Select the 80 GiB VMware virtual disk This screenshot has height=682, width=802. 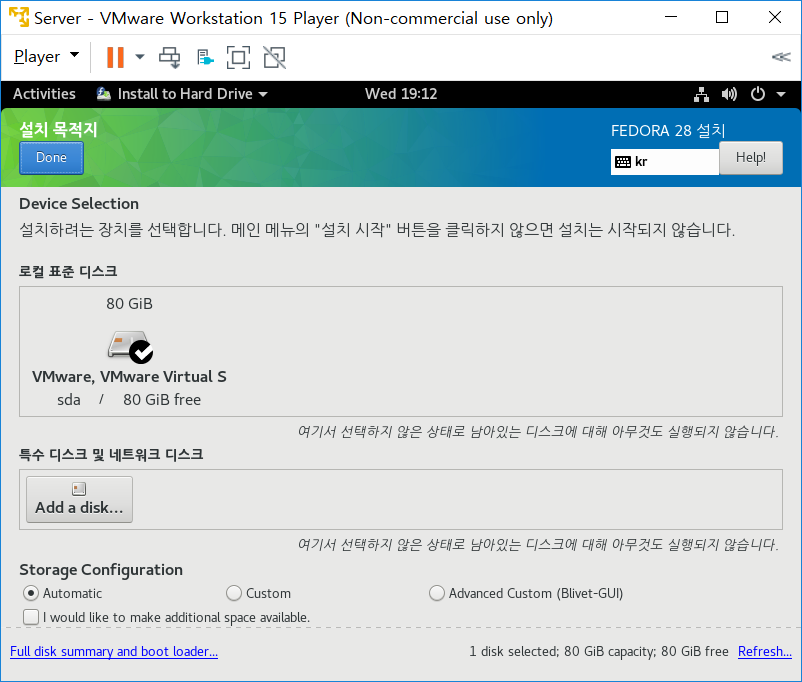(x=129, y=351)
